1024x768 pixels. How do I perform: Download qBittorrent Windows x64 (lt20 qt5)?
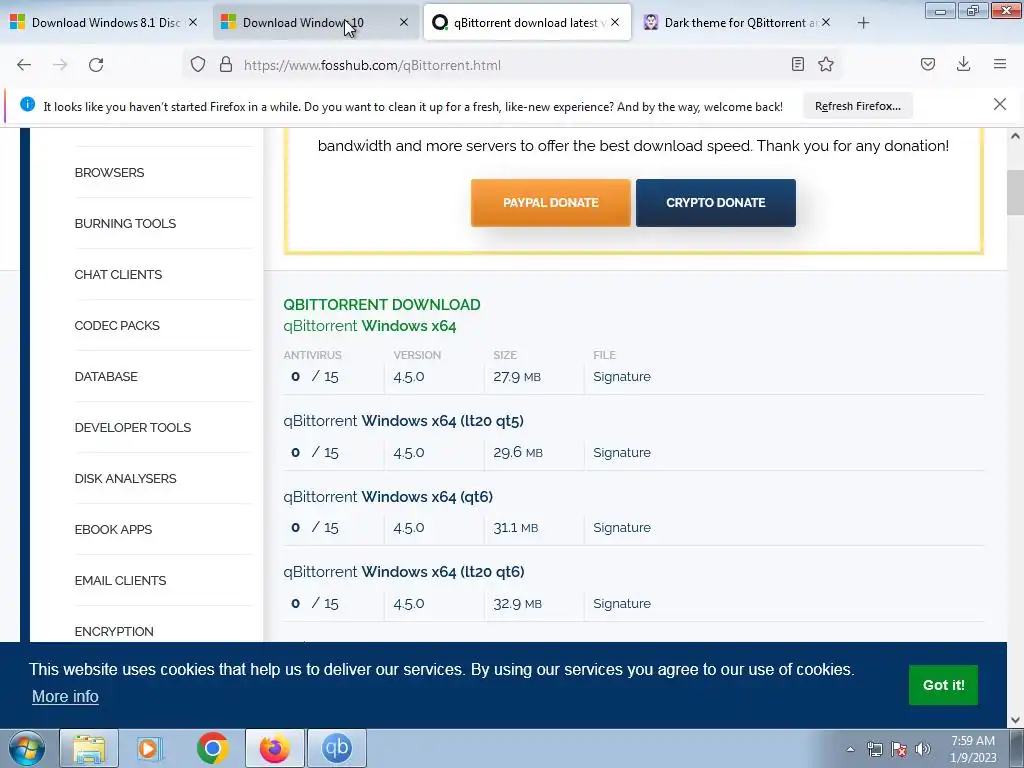point(404,421)
